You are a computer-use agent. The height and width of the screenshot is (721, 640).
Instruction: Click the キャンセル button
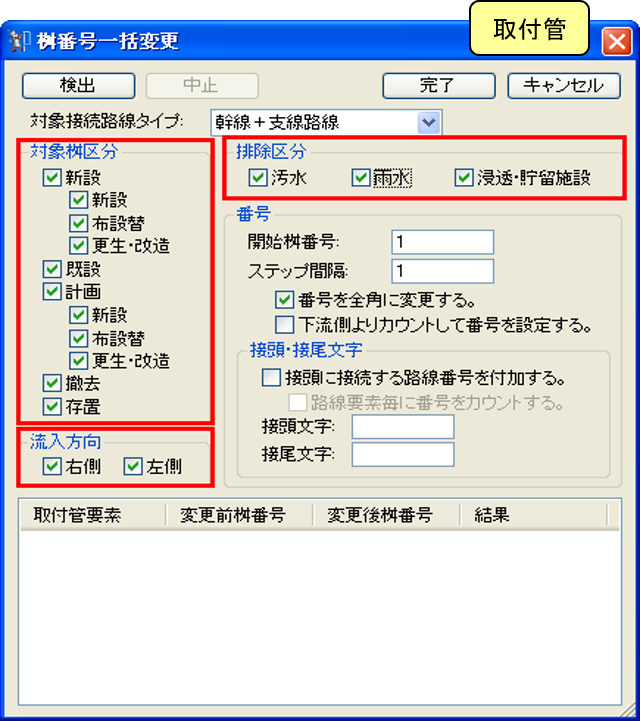click(x=564, y=86)
